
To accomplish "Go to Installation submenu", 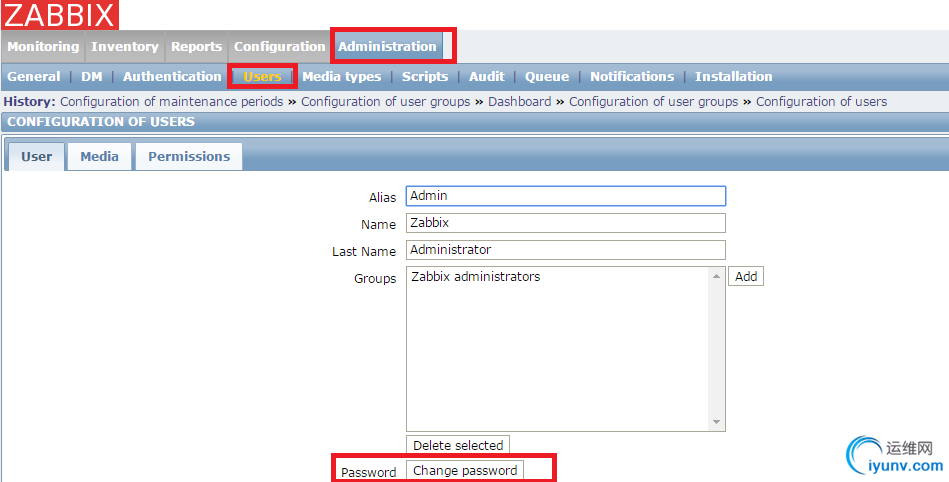I will pyautogui.click(x=734, y=77).
